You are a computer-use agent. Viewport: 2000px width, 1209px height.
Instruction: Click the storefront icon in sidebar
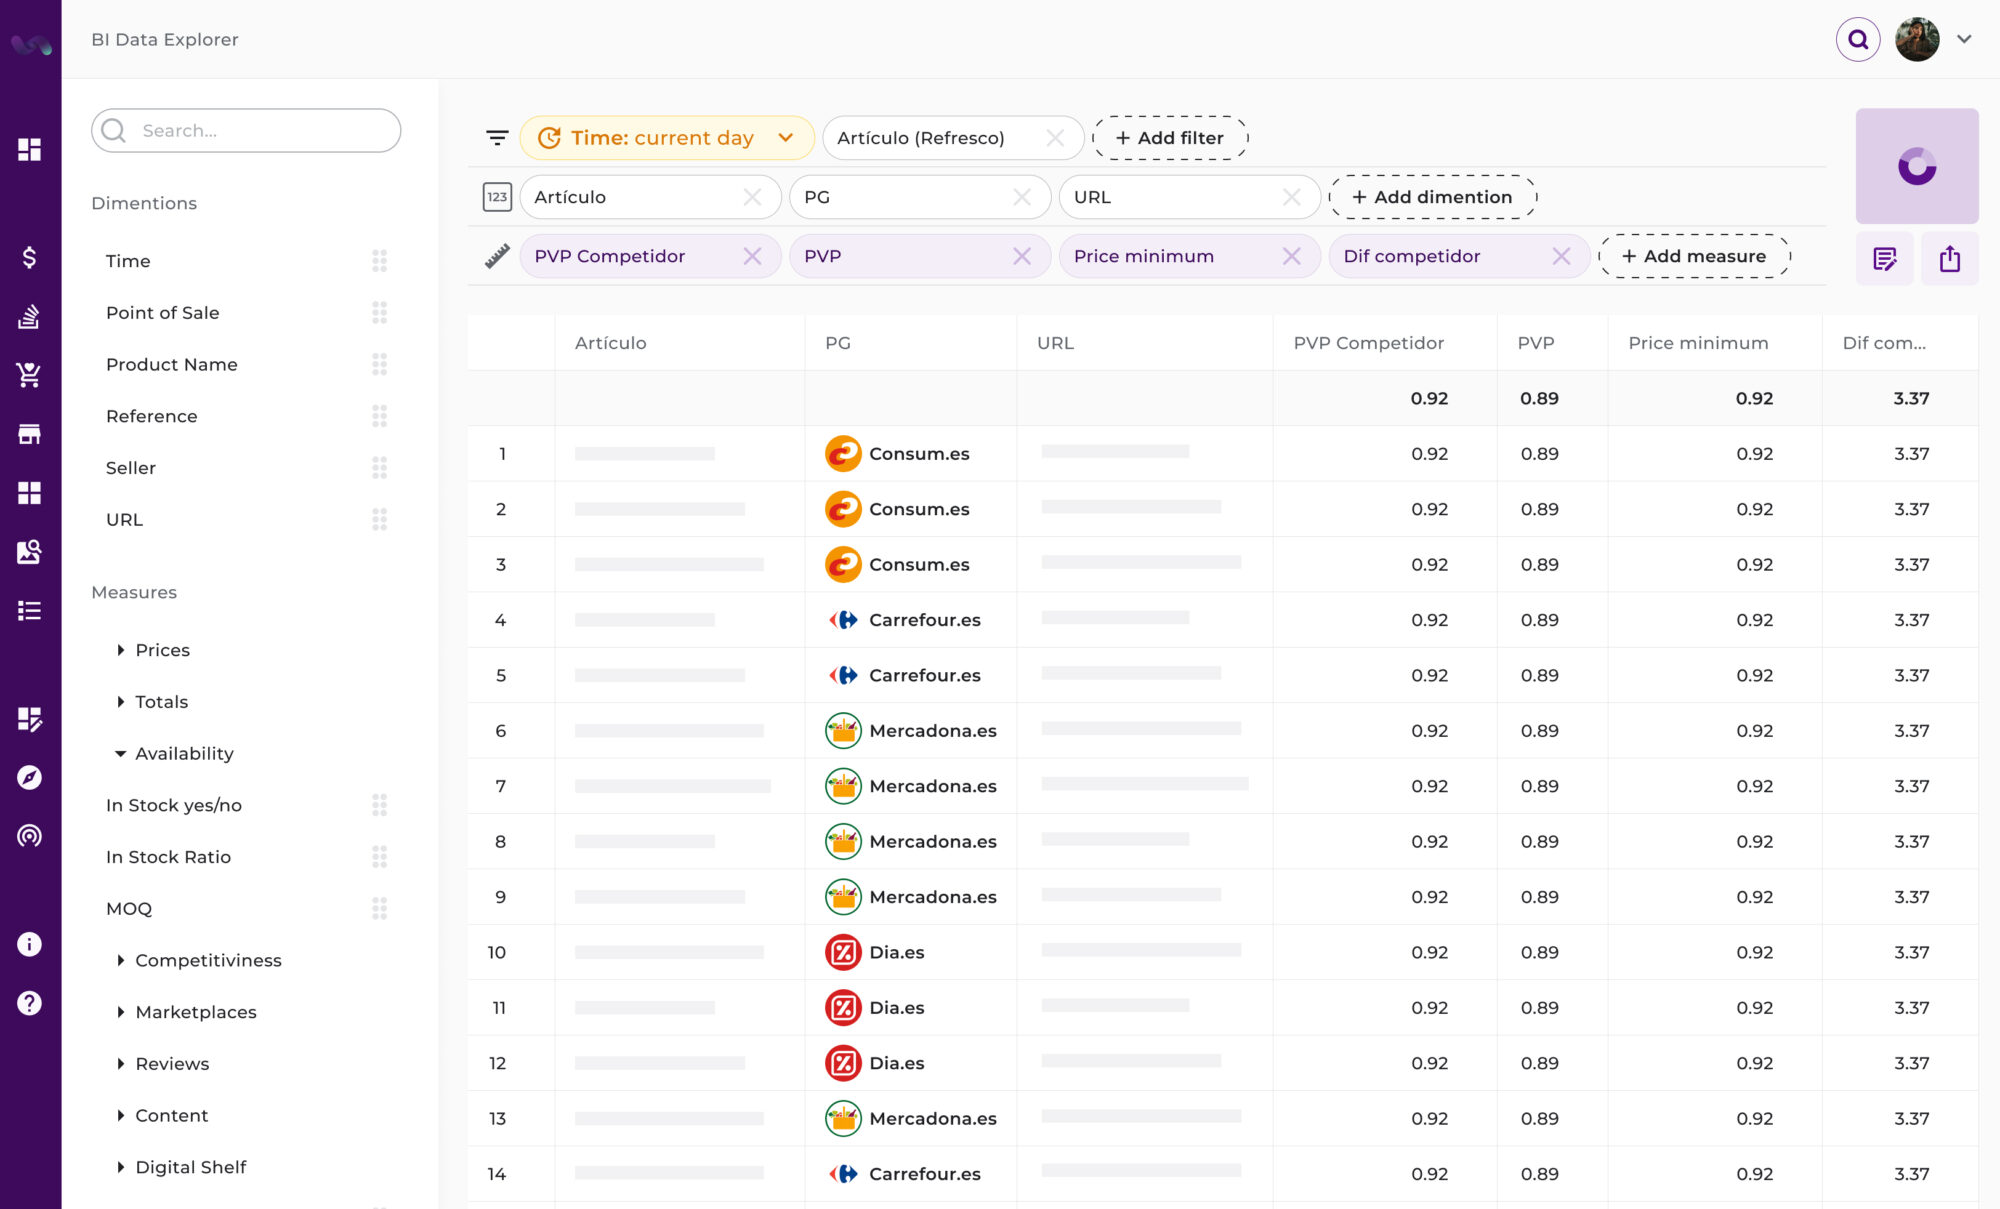(29, 433)
